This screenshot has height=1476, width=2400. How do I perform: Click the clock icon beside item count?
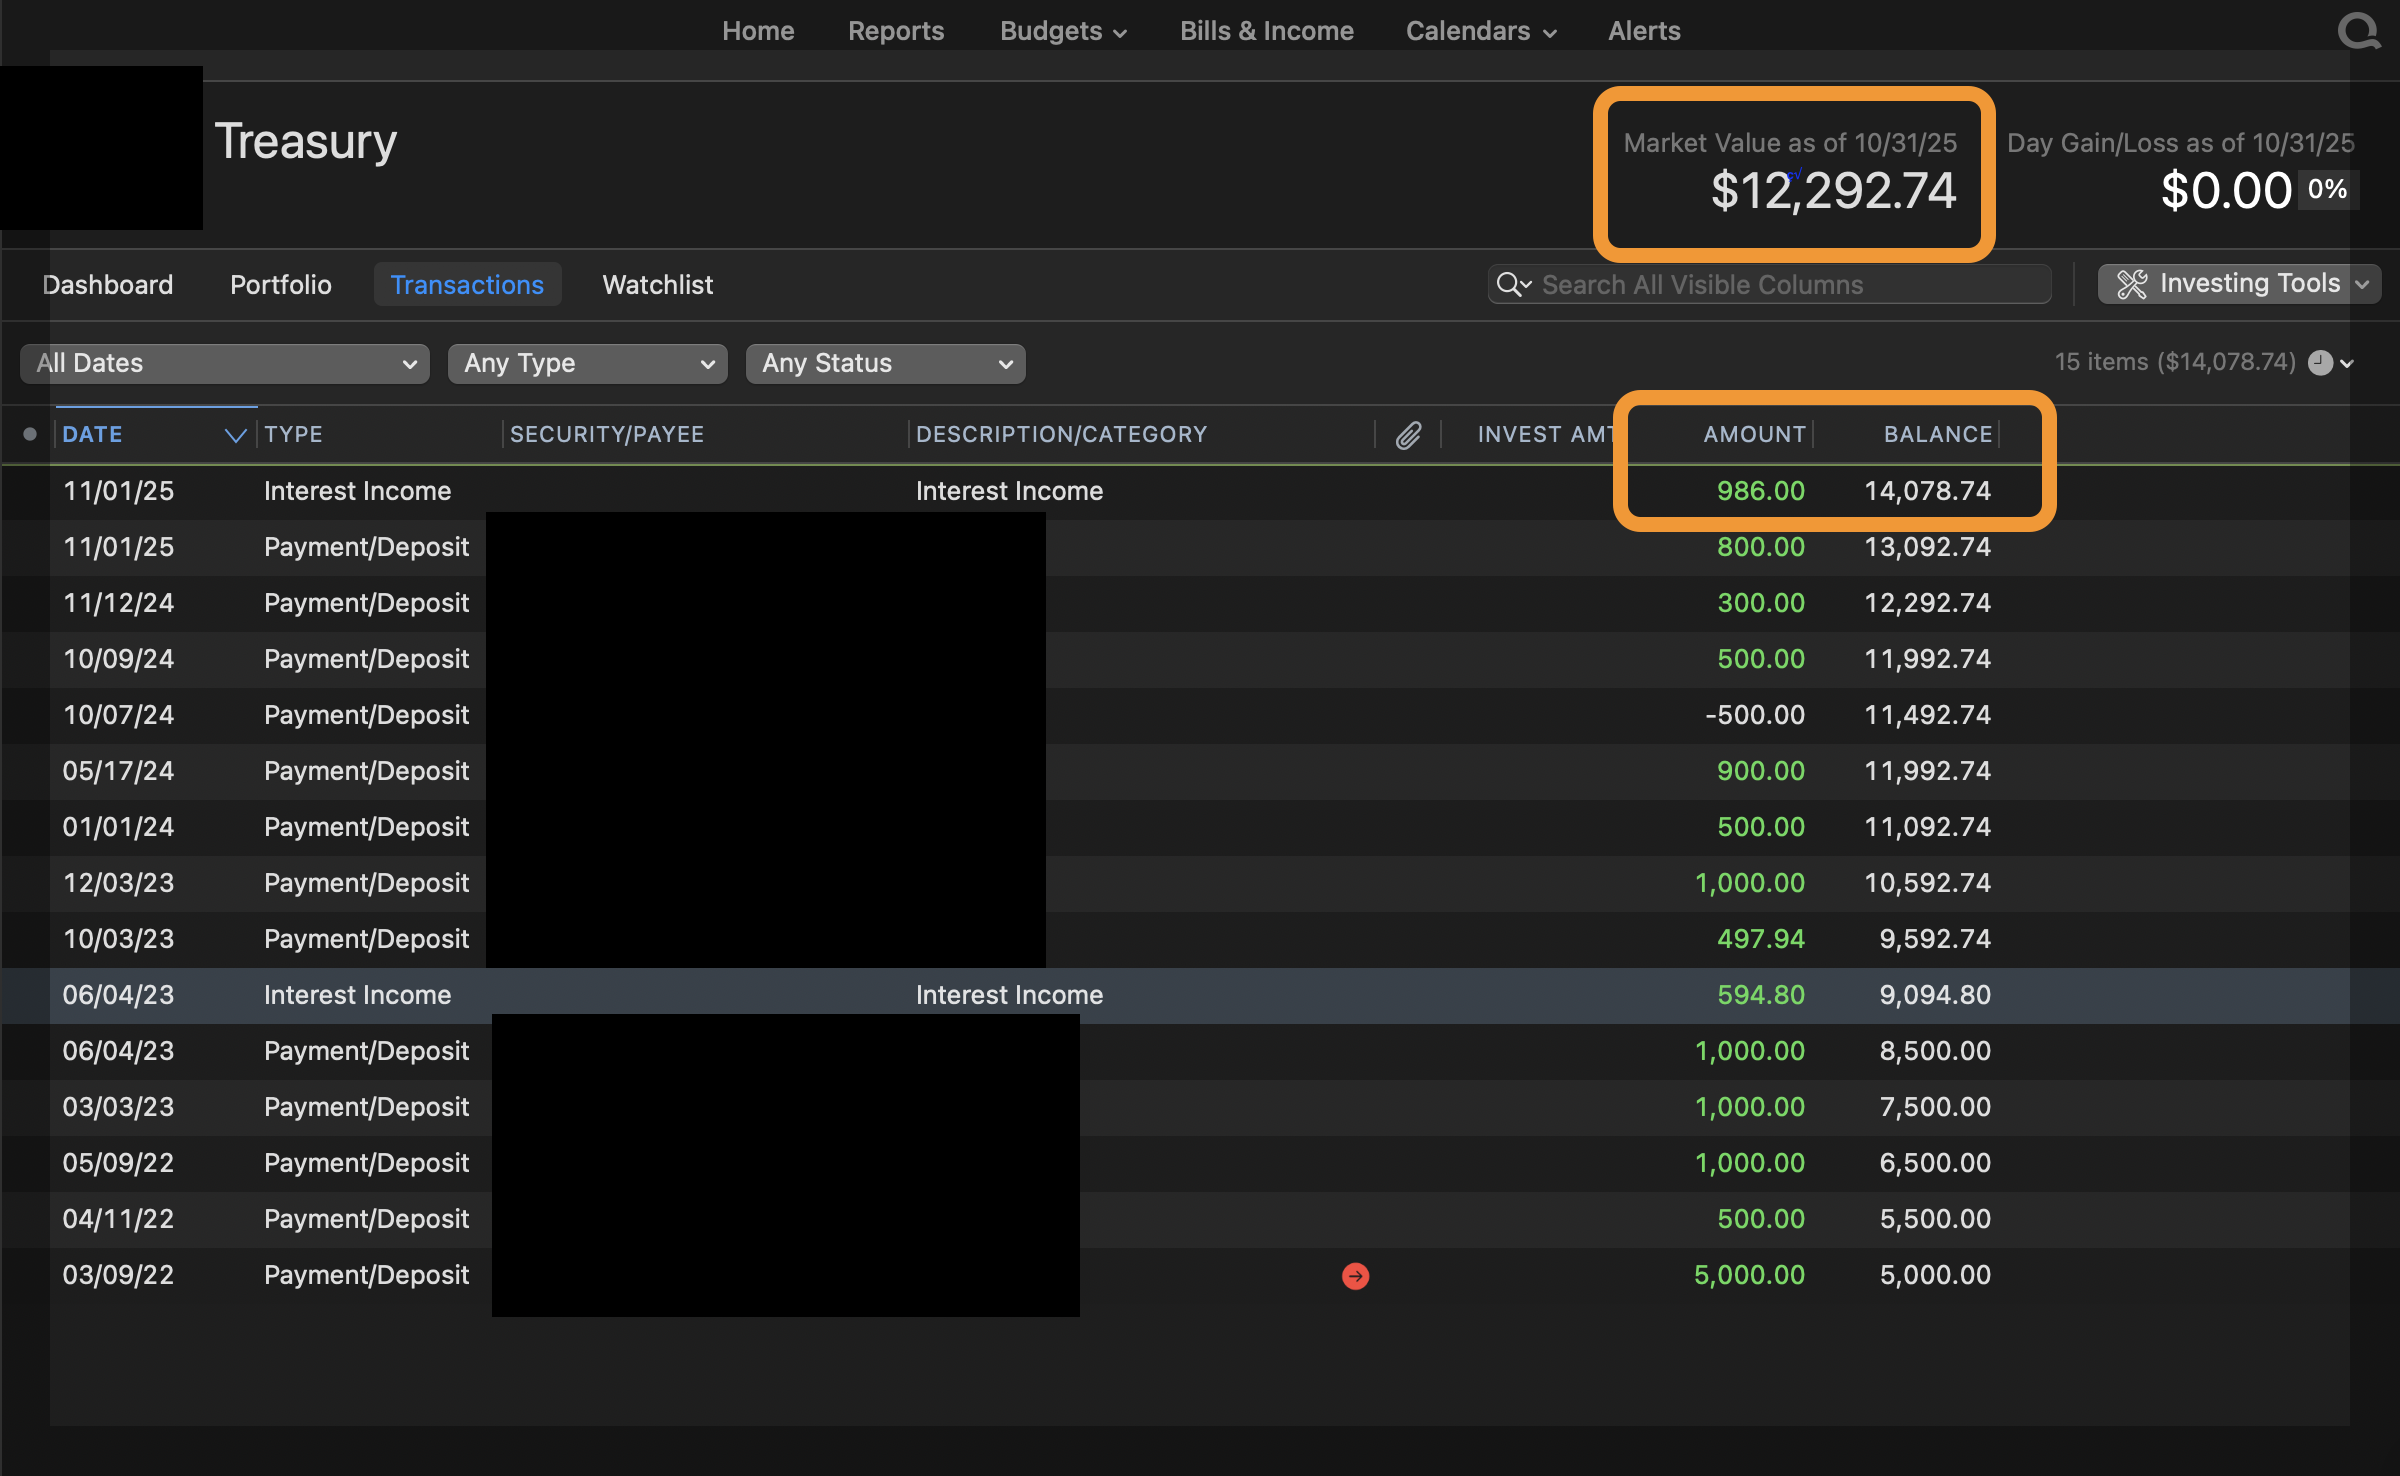2320,363
